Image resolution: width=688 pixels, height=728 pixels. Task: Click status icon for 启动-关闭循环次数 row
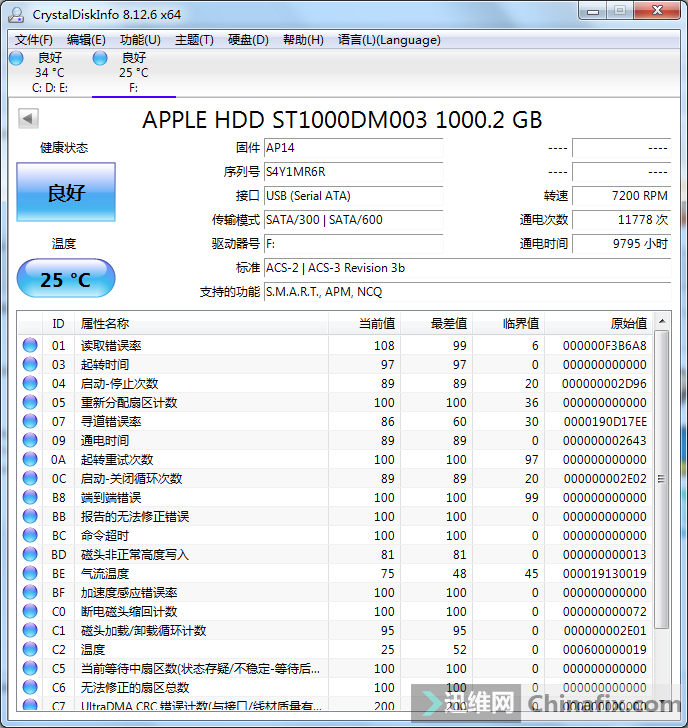click(x=30, y=478)
